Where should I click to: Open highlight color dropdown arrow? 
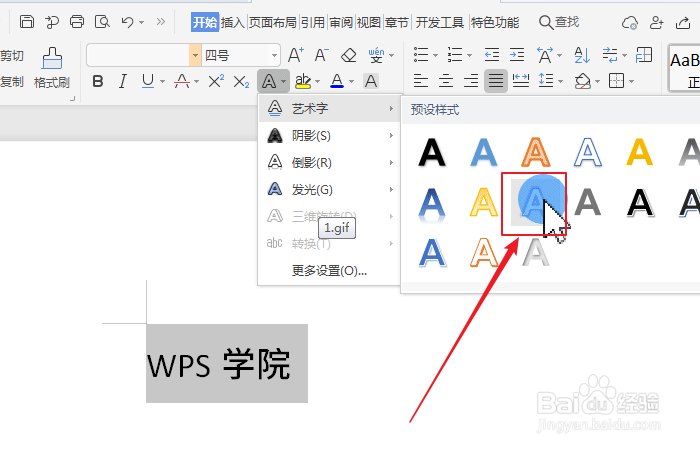(x=317, y=81)
